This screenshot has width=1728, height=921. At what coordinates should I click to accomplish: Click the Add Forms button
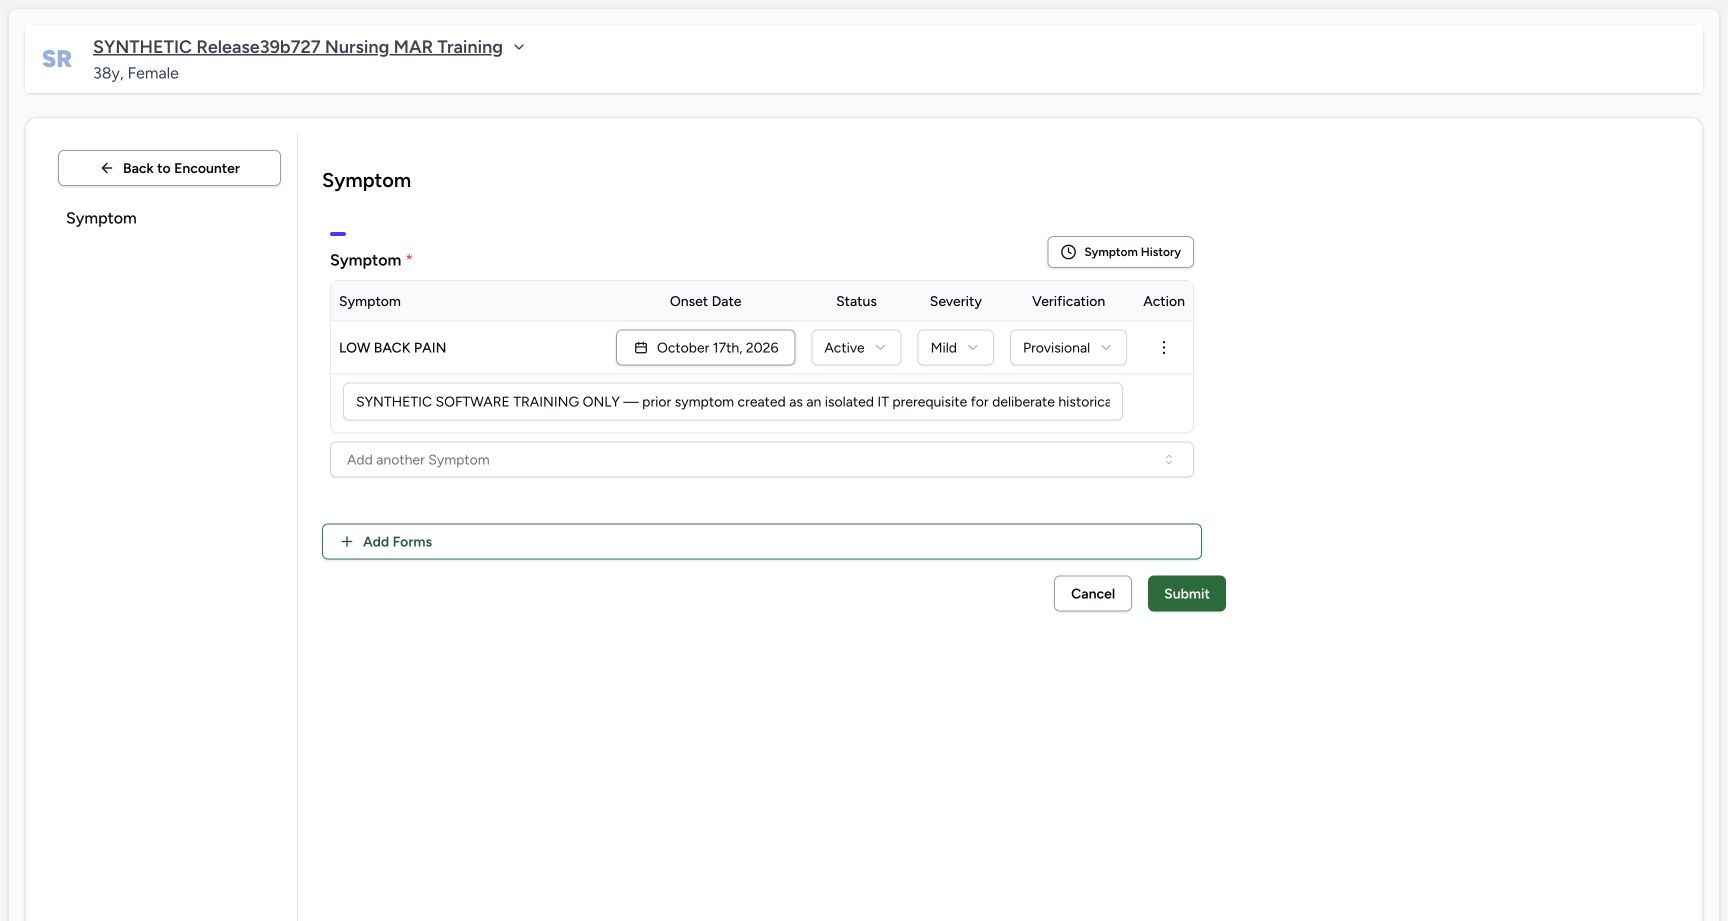[762, 542]
